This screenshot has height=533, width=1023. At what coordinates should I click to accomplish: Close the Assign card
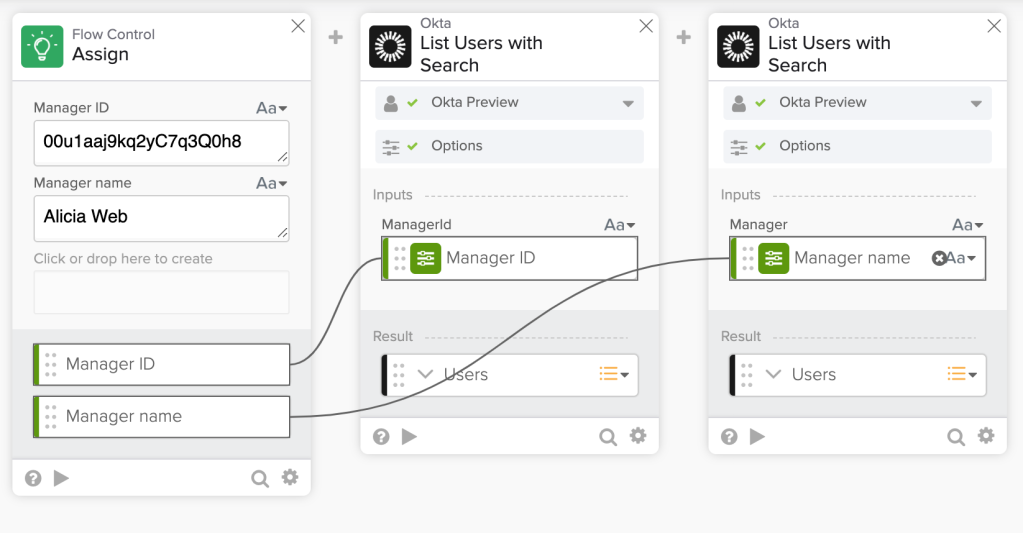point(298,27)
